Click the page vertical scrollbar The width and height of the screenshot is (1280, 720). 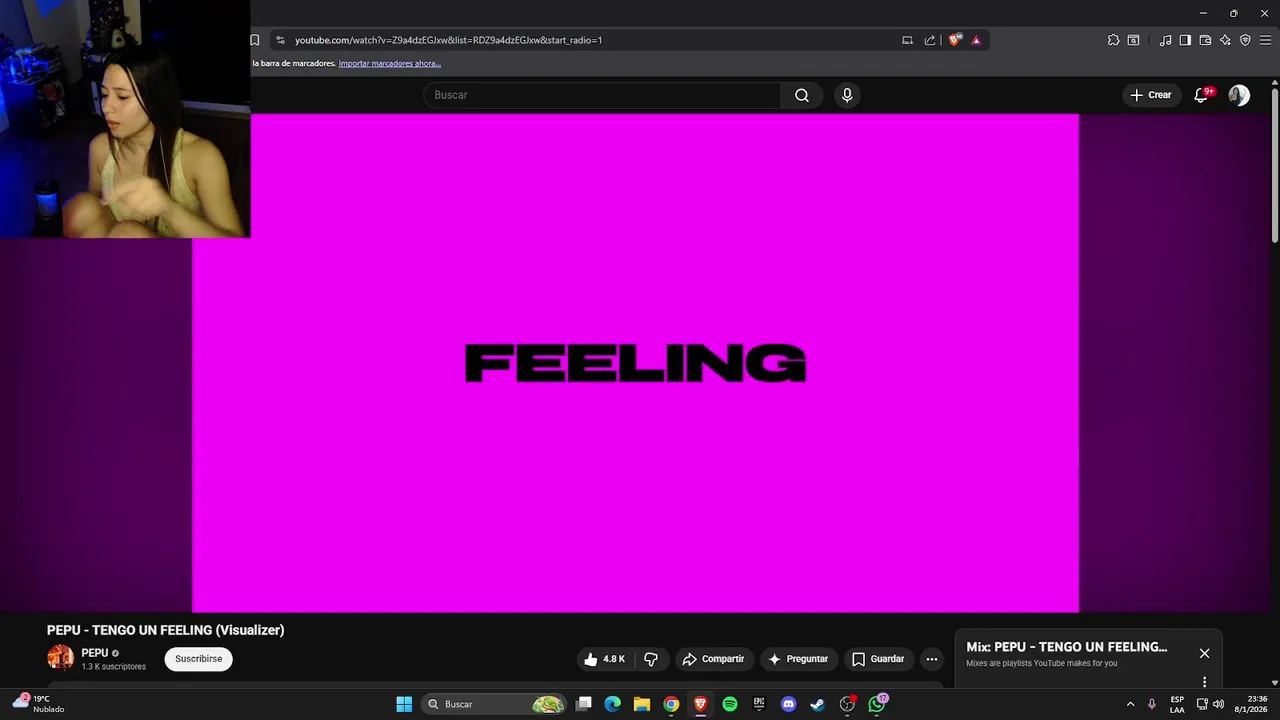[x=1275, y=165]
